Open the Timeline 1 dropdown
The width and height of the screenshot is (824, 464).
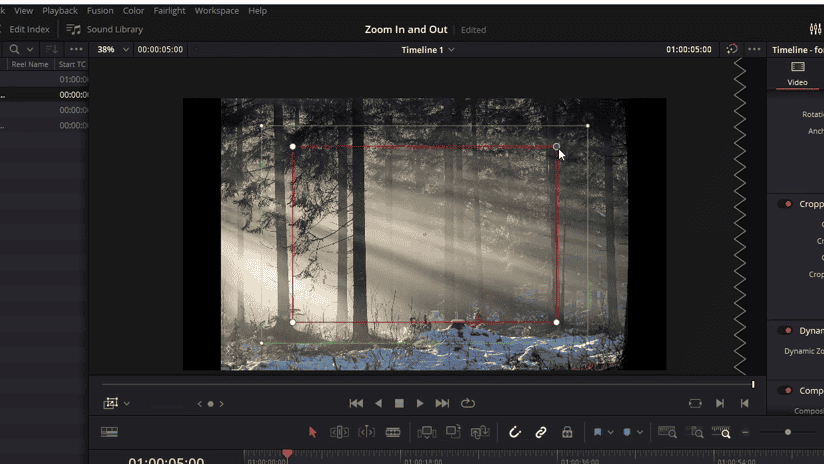(x=428, y=50)
